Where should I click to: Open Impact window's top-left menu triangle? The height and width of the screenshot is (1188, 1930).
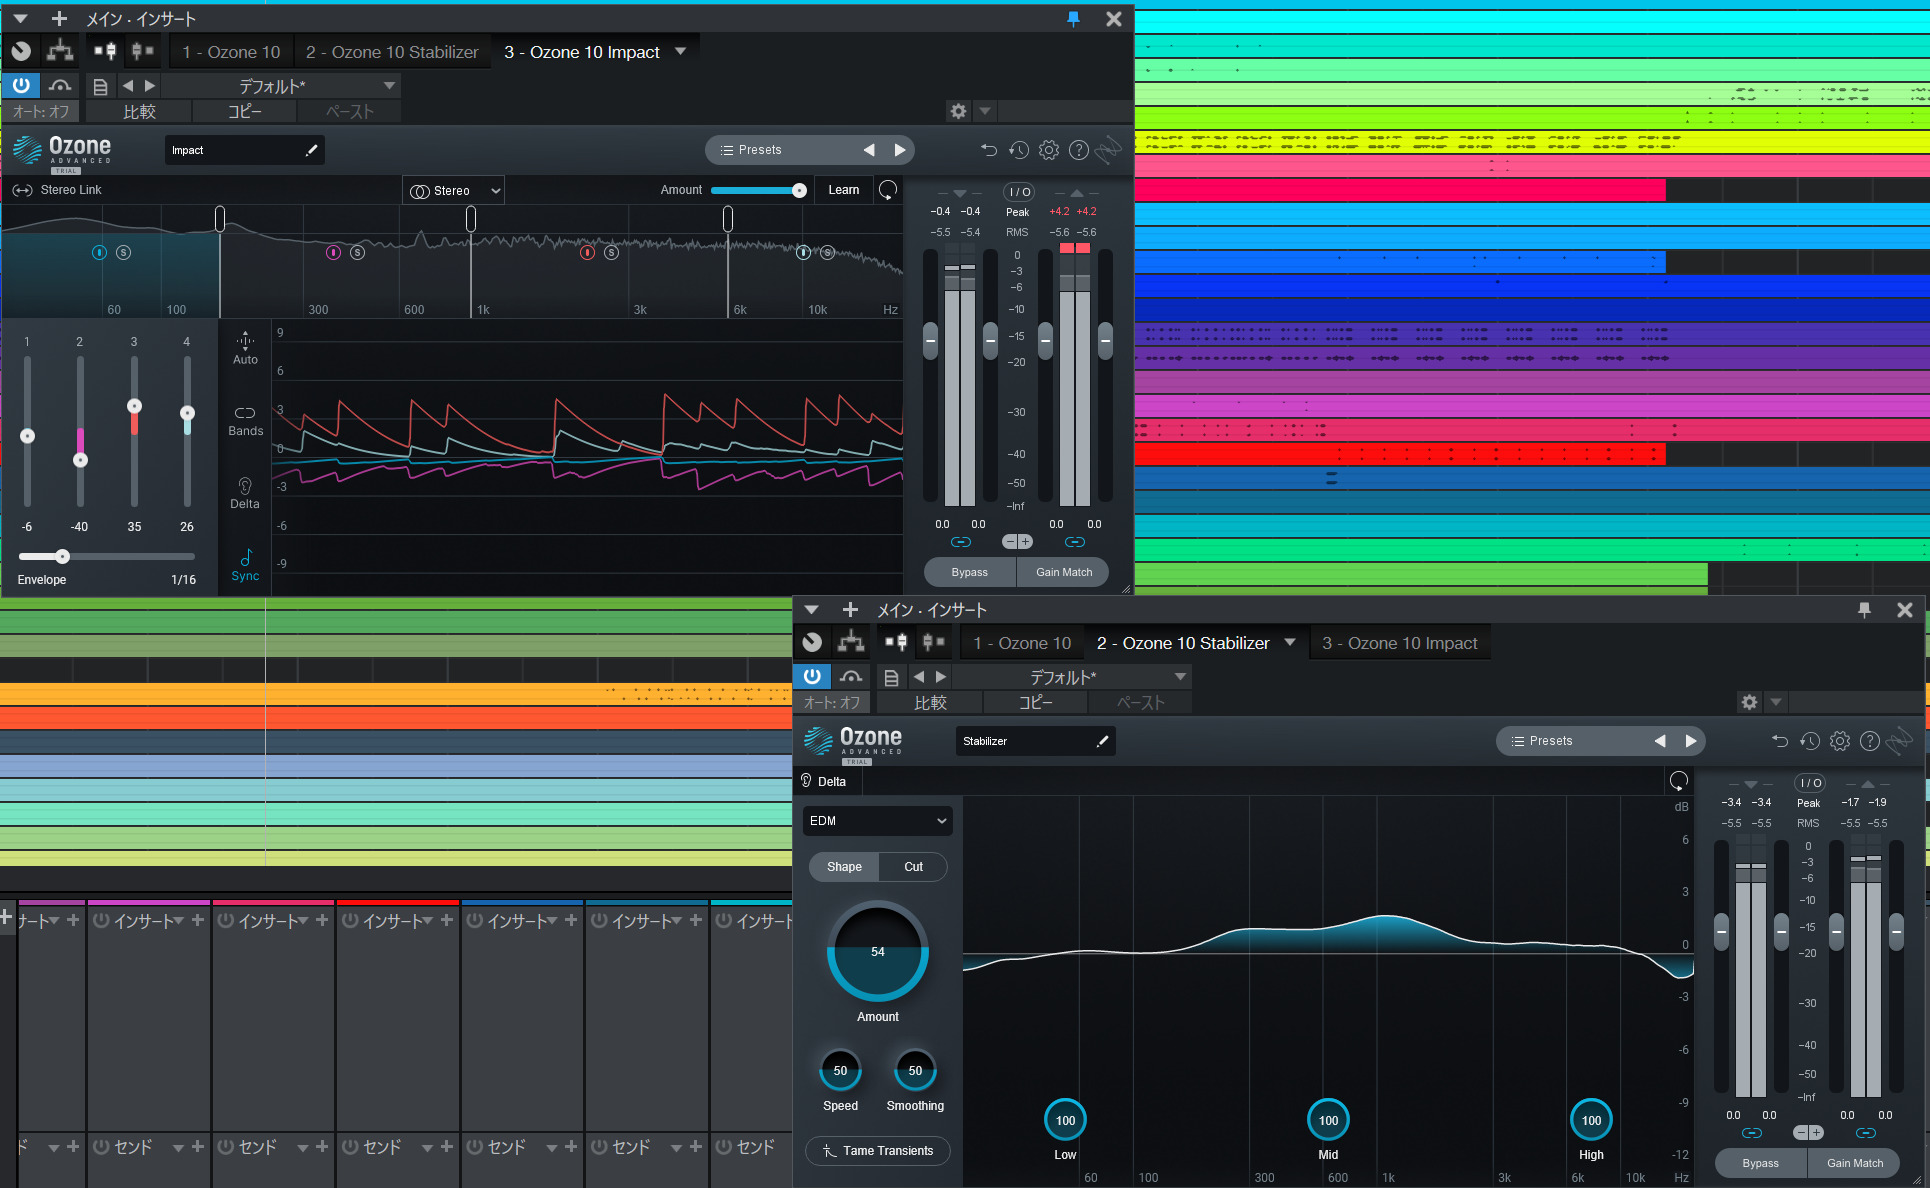click(20, 19)
